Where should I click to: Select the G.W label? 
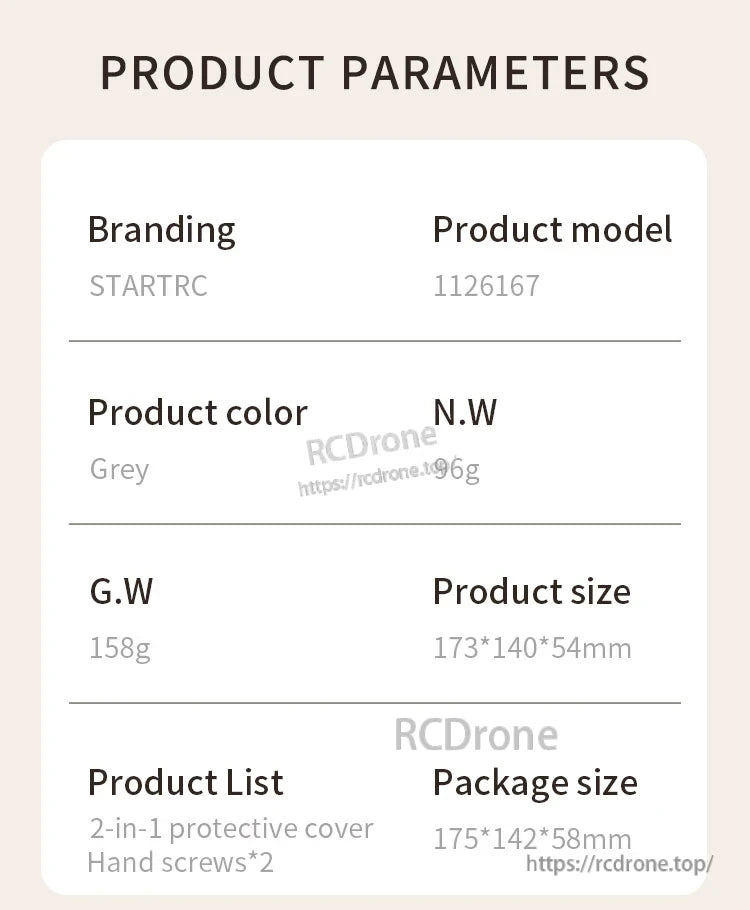(x=121, y=592)
